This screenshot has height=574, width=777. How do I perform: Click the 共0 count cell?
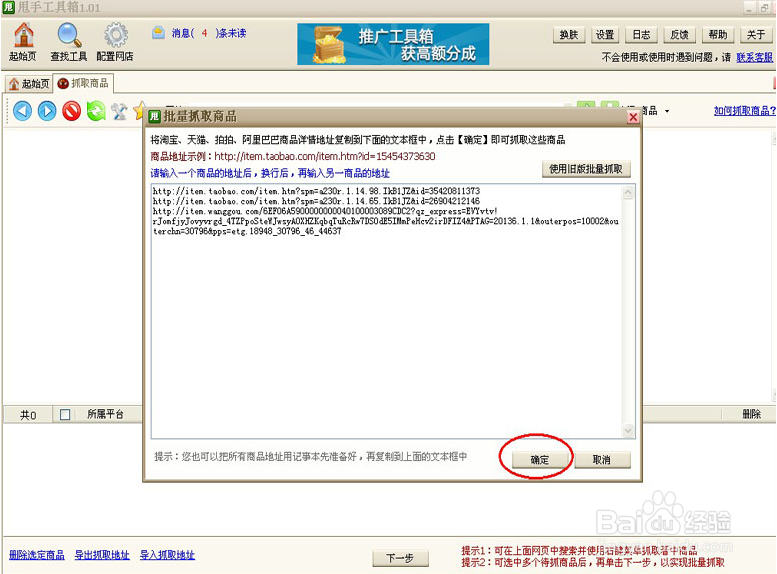(x=28, y=414)
